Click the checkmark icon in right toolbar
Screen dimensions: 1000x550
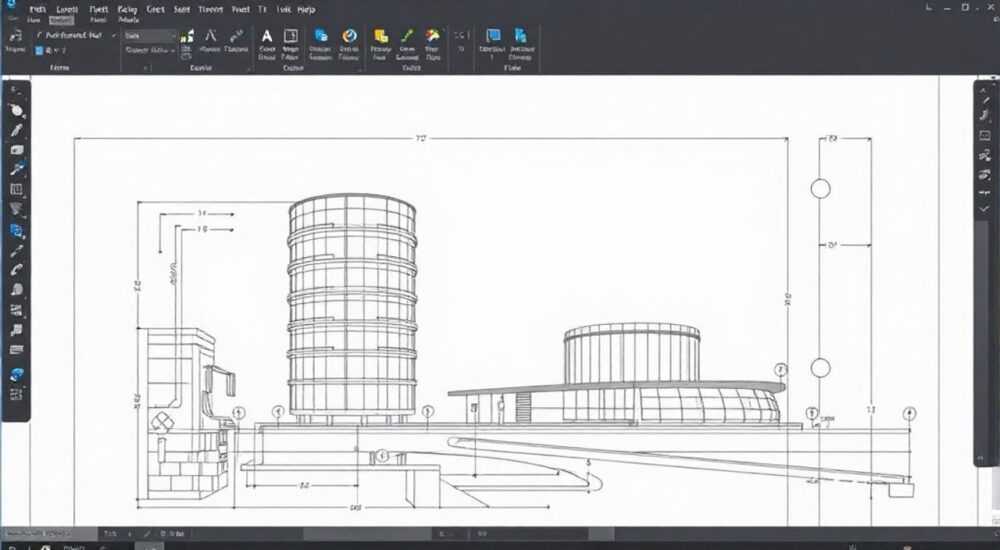(x=985, y=209)
